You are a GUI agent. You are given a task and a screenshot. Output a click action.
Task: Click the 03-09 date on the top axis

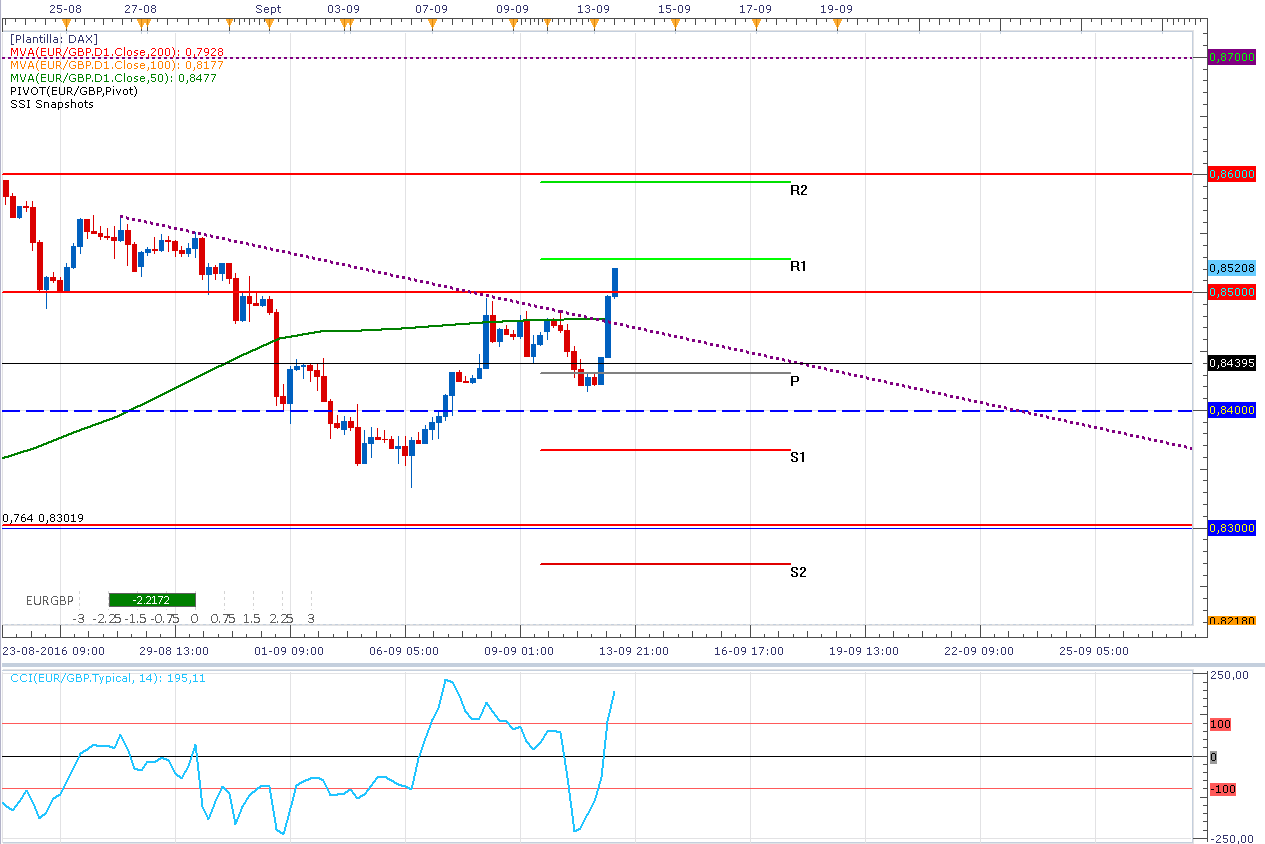tap(343, 8)
